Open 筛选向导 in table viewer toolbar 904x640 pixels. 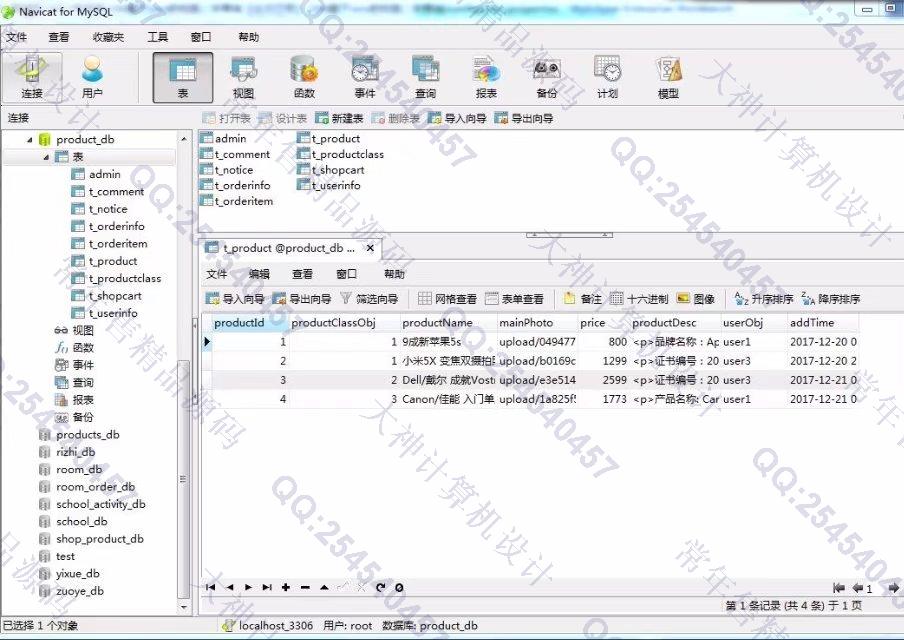pos(369,299)
